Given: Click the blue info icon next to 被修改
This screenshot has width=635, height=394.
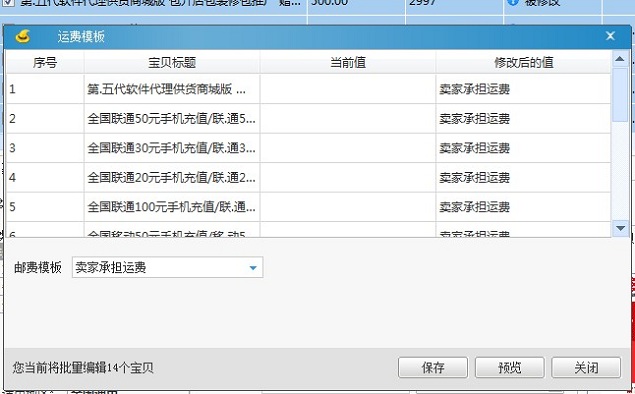Looking at the screenshot, I should tap(513, 2).
